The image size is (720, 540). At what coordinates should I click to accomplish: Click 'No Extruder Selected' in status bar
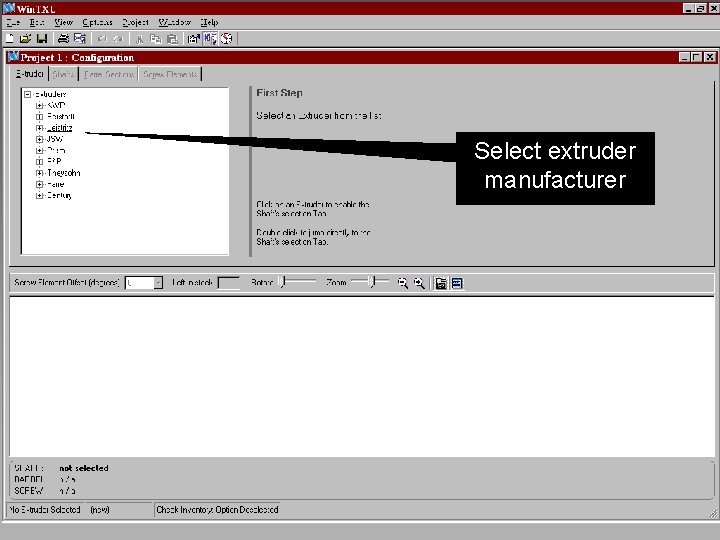coord(45,510)
